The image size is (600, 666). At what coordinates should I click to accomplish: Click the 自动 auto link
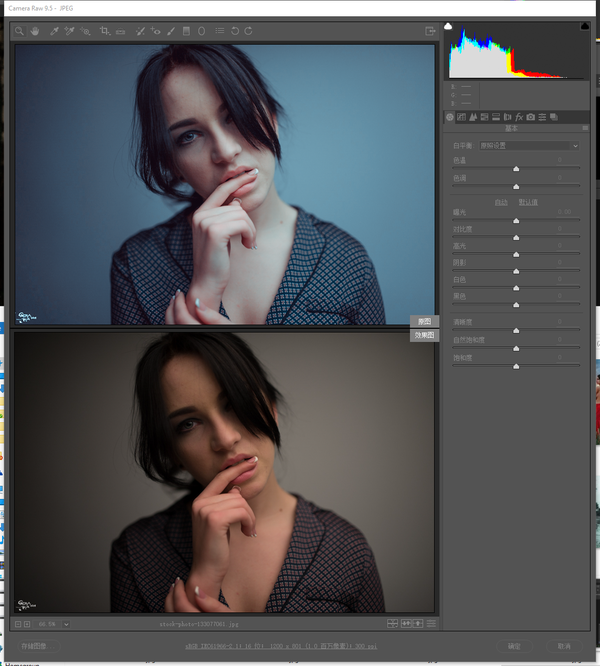(501, 202)
